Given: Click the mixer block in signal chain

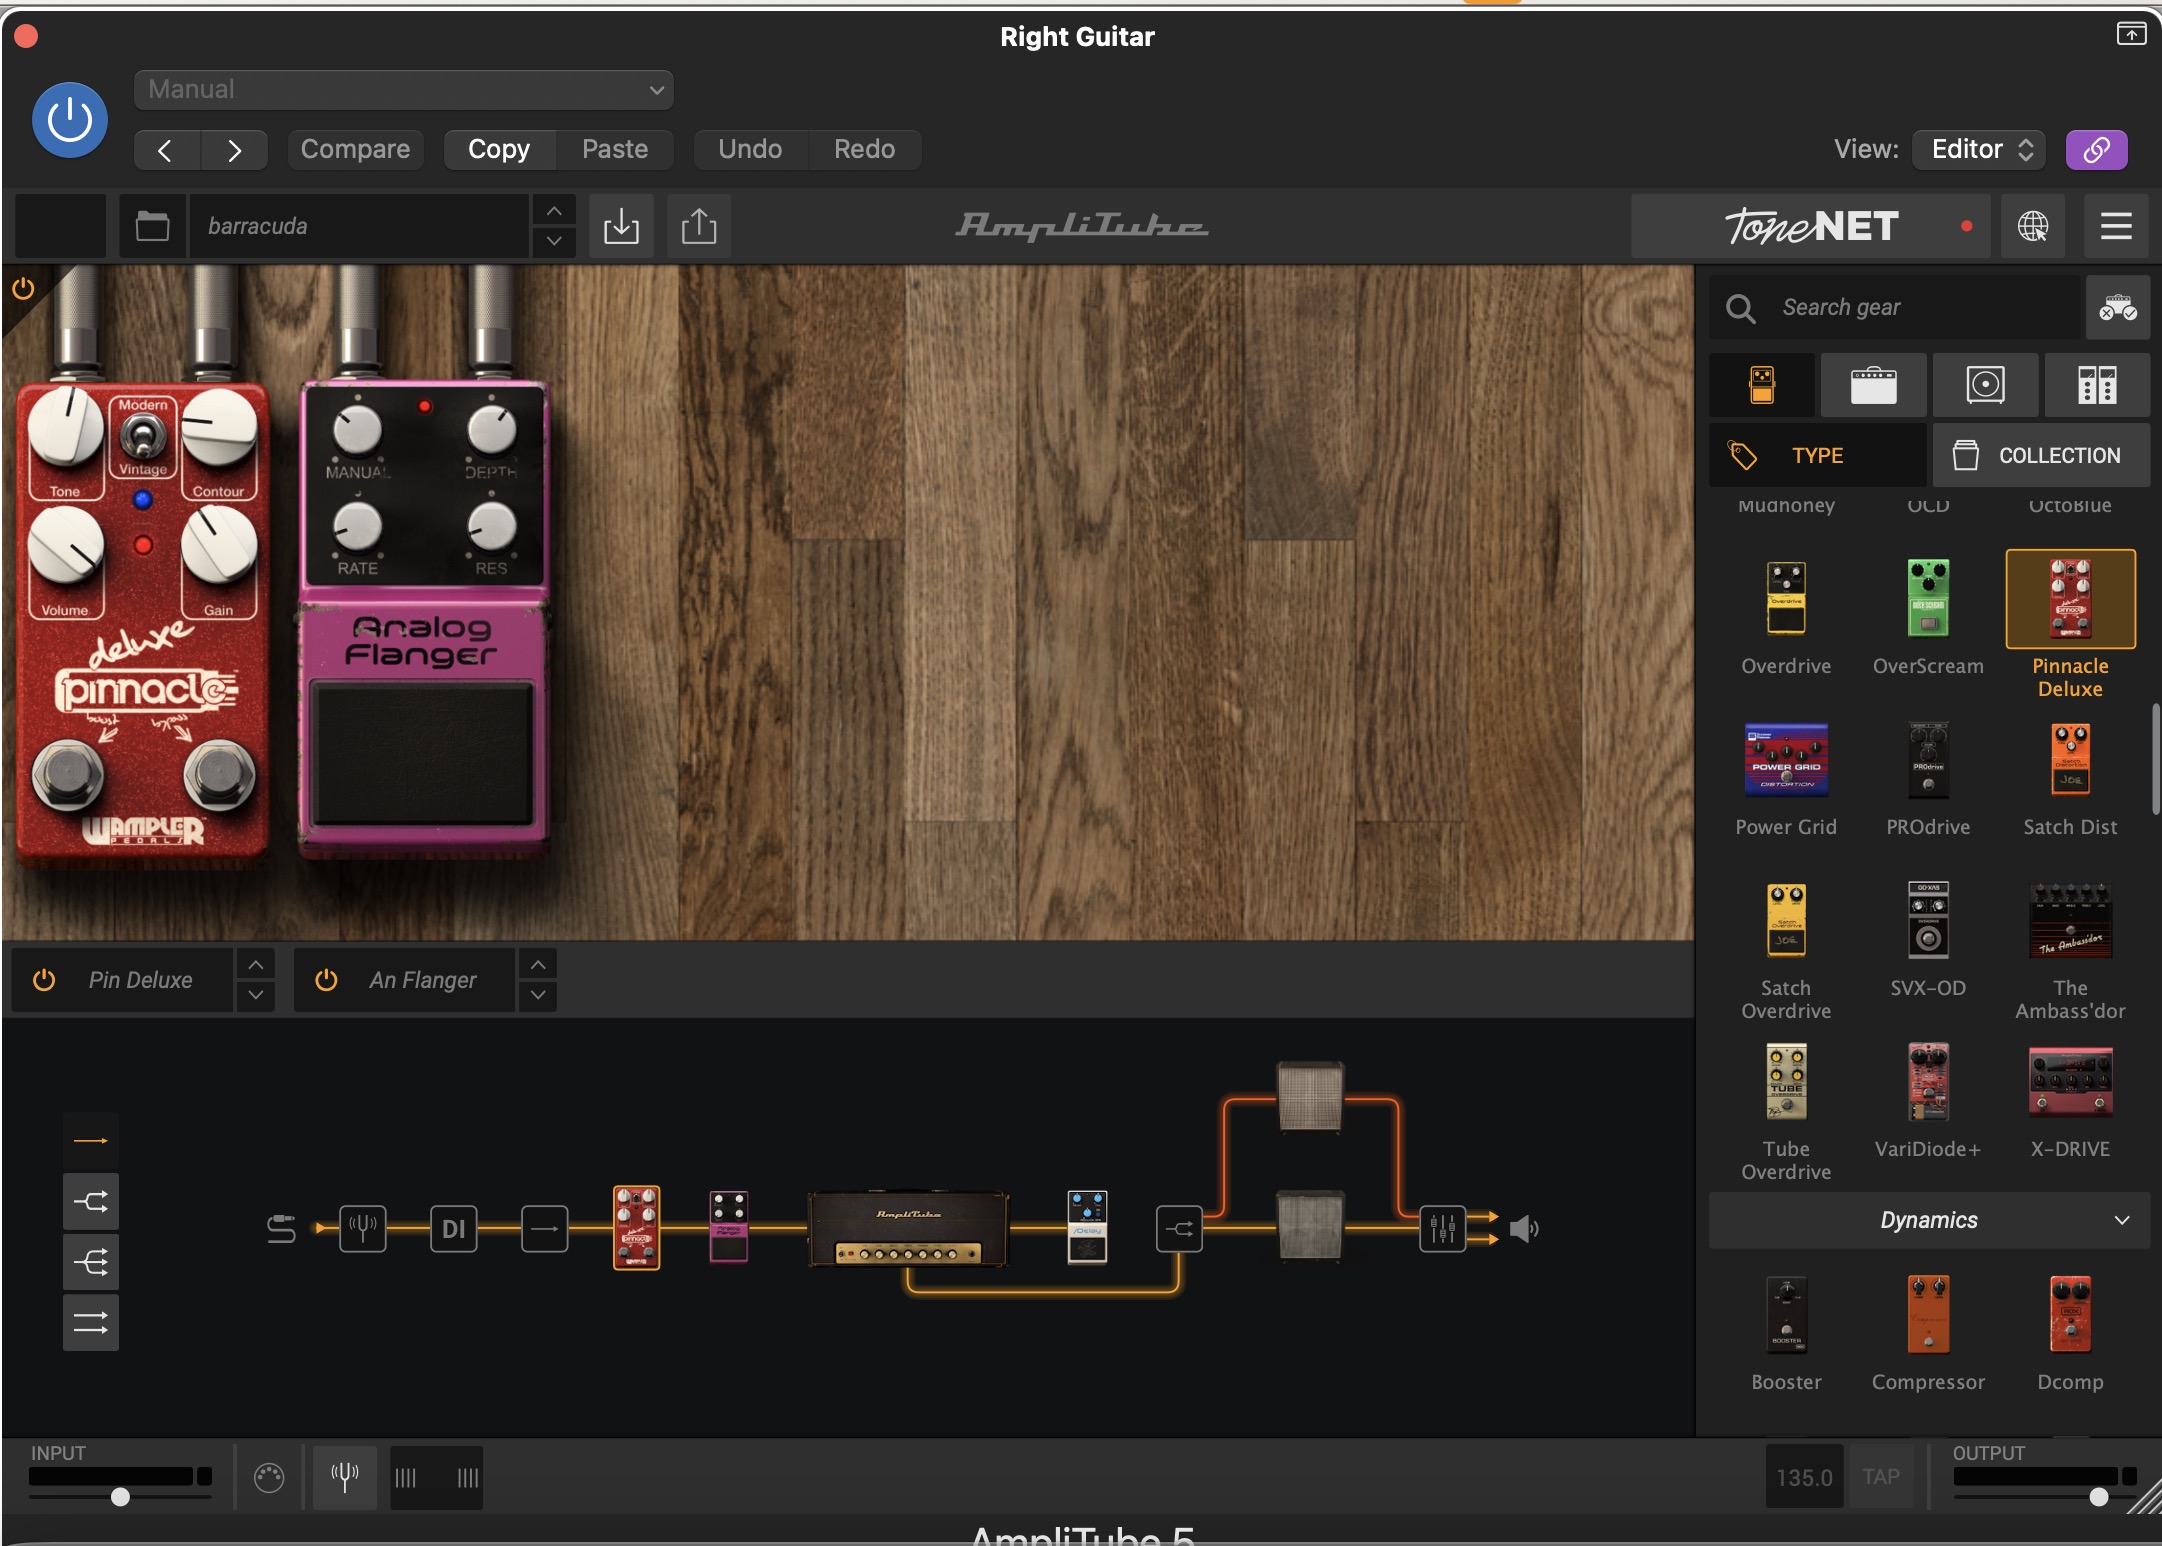Looking at the screenshot, I should pyautogui.click(x=1442, y=1228).
